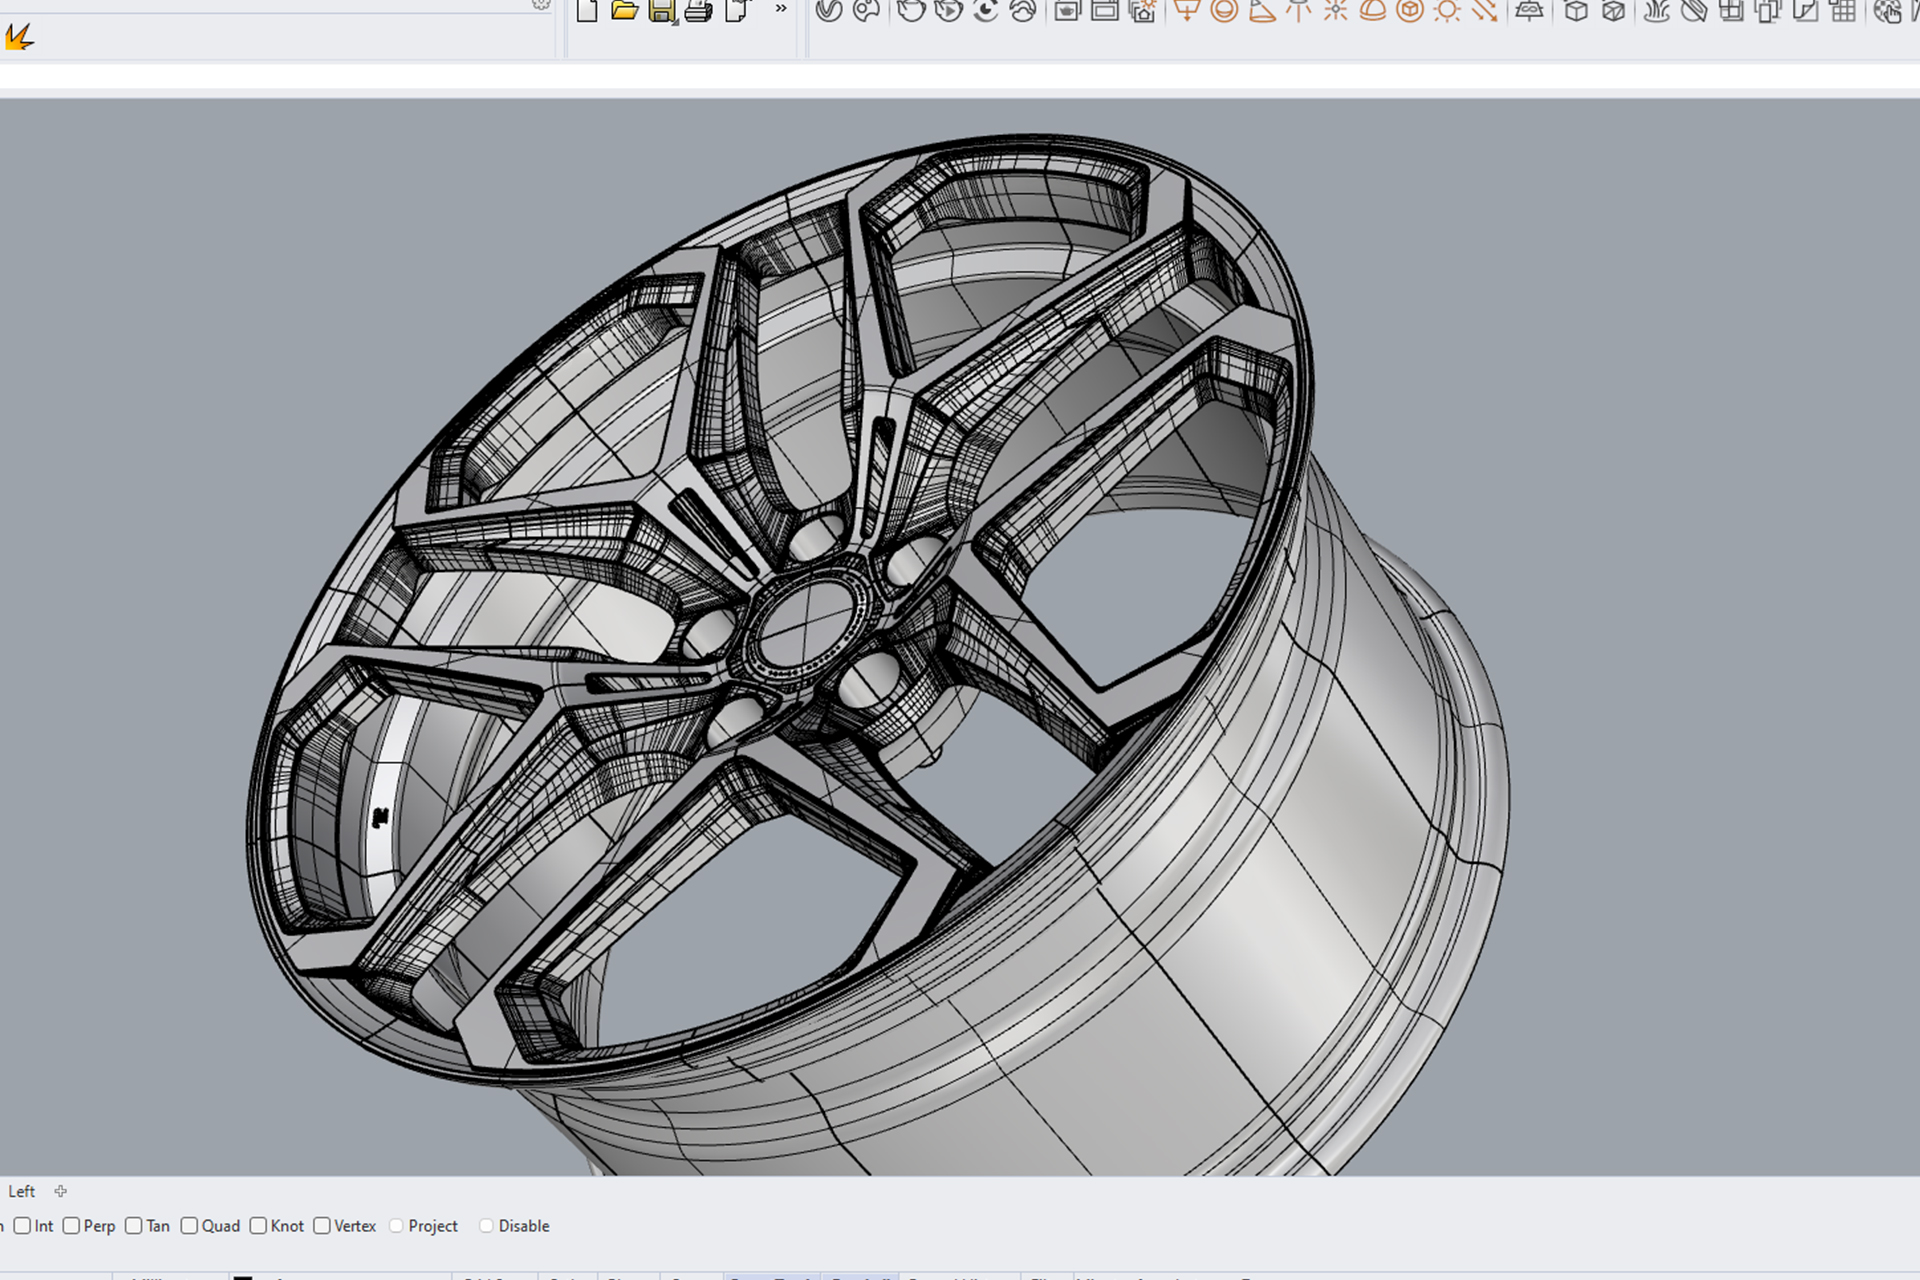1920x1280 pixels.
Task: Start render with the teapot icon
Action: (911, 10)
